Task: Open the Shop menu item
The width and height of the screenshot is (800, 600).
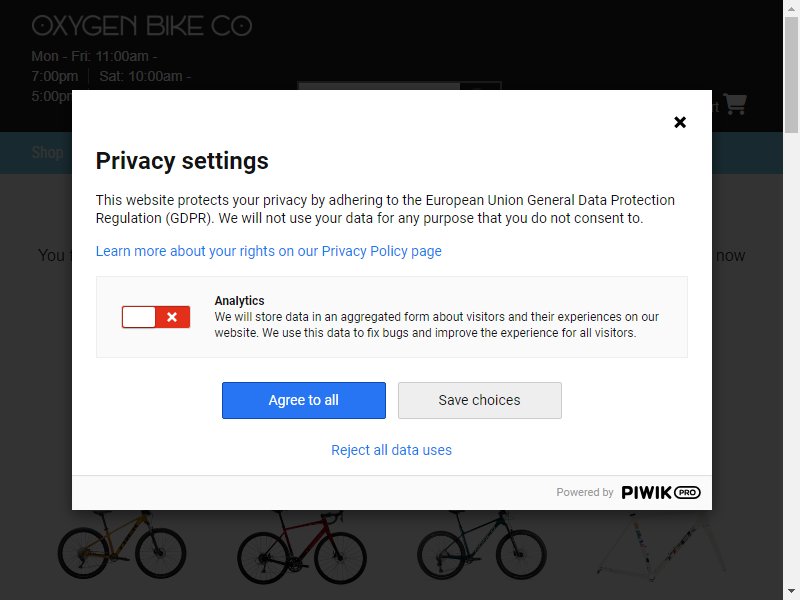Action: point(47,152)
